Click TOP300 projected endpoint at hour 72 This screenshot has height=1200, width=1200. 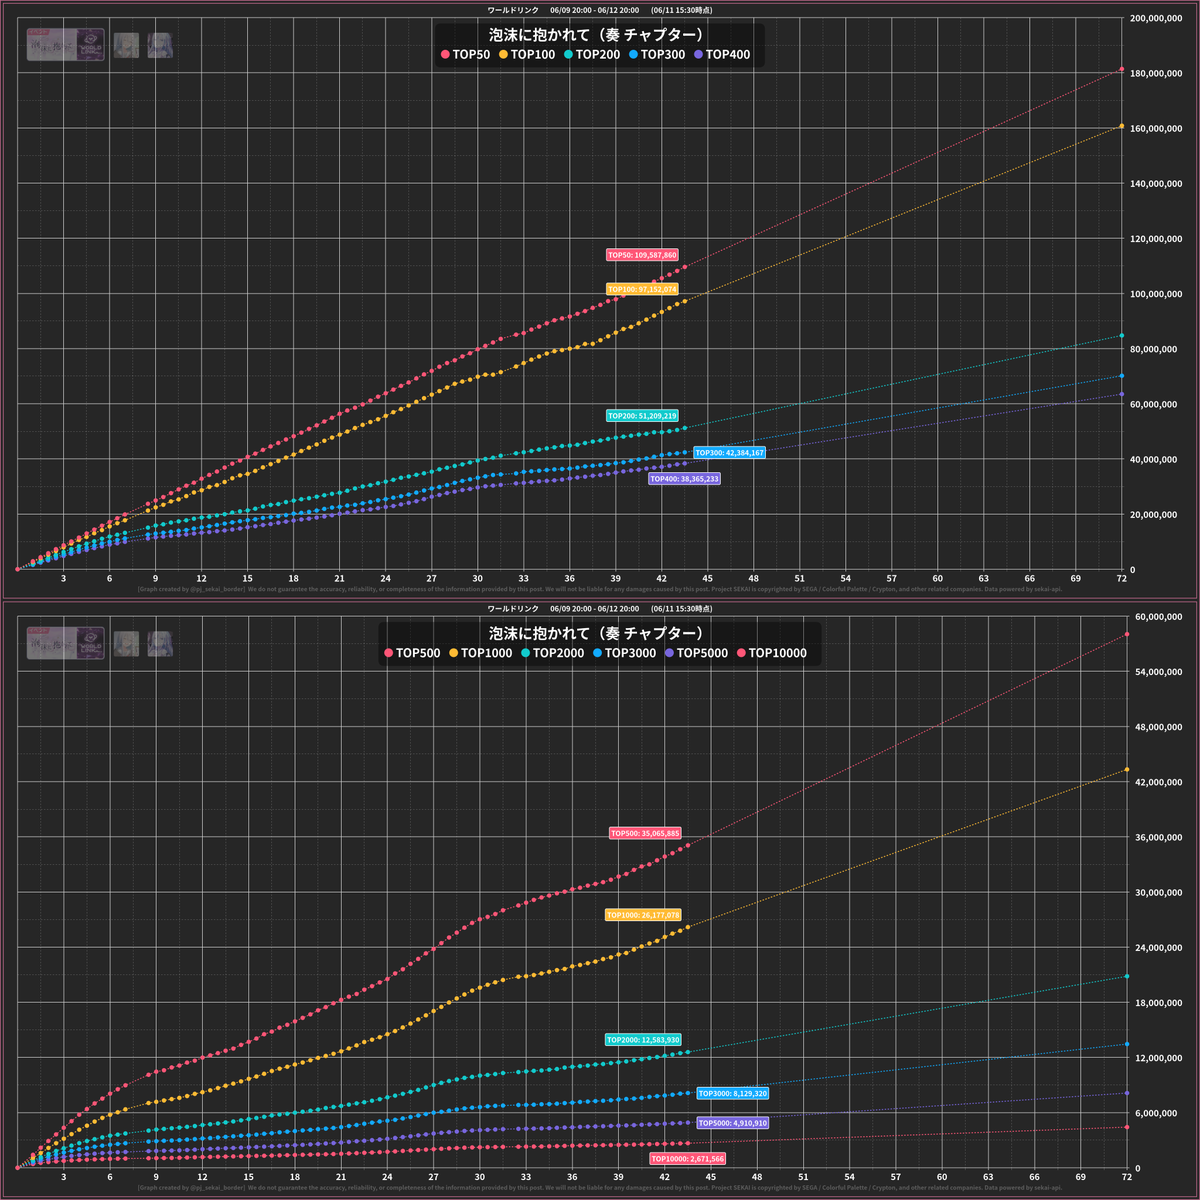(1122, 376)
